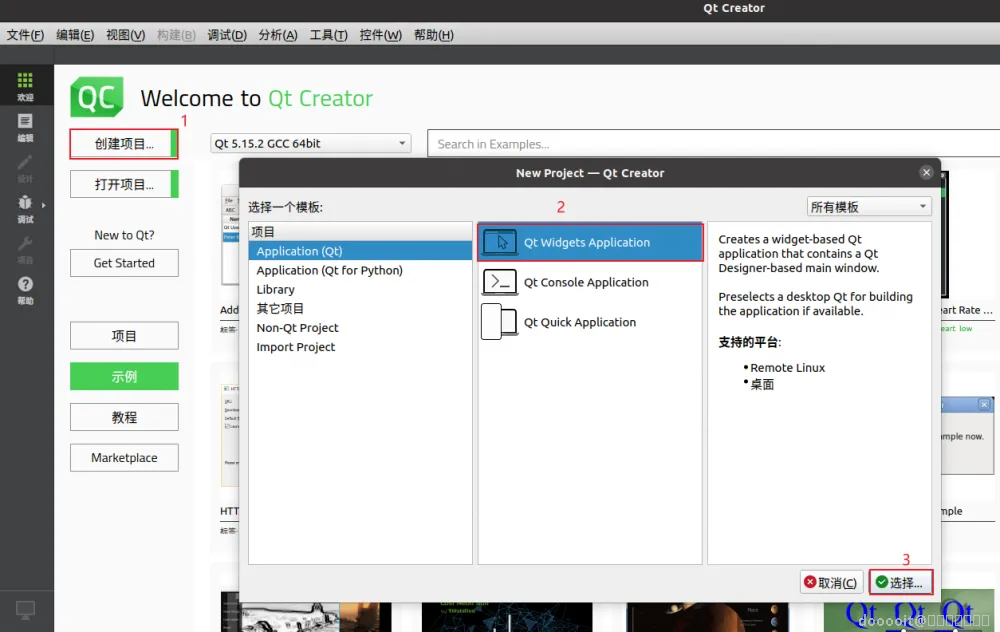Image resolution: width=1000 pixels, height=632 pixels.
Task: Select the 其它项目 category
Action: click(360, 308)
